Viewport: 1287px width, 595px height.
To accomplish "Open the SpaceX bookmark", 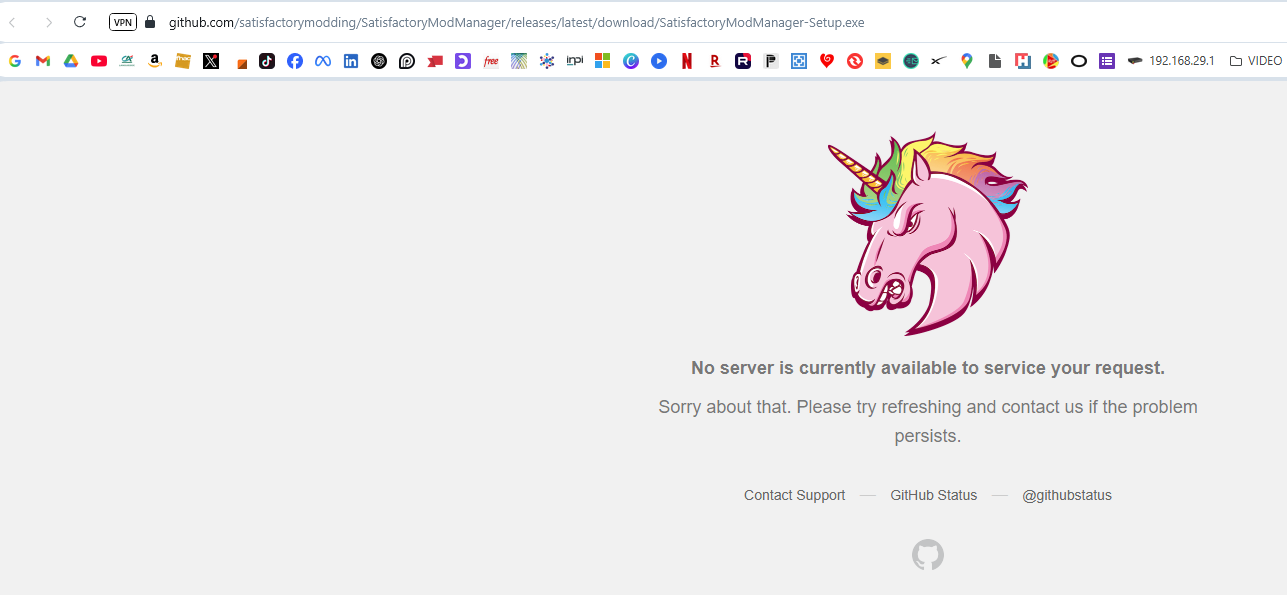I will click(939, 61).
